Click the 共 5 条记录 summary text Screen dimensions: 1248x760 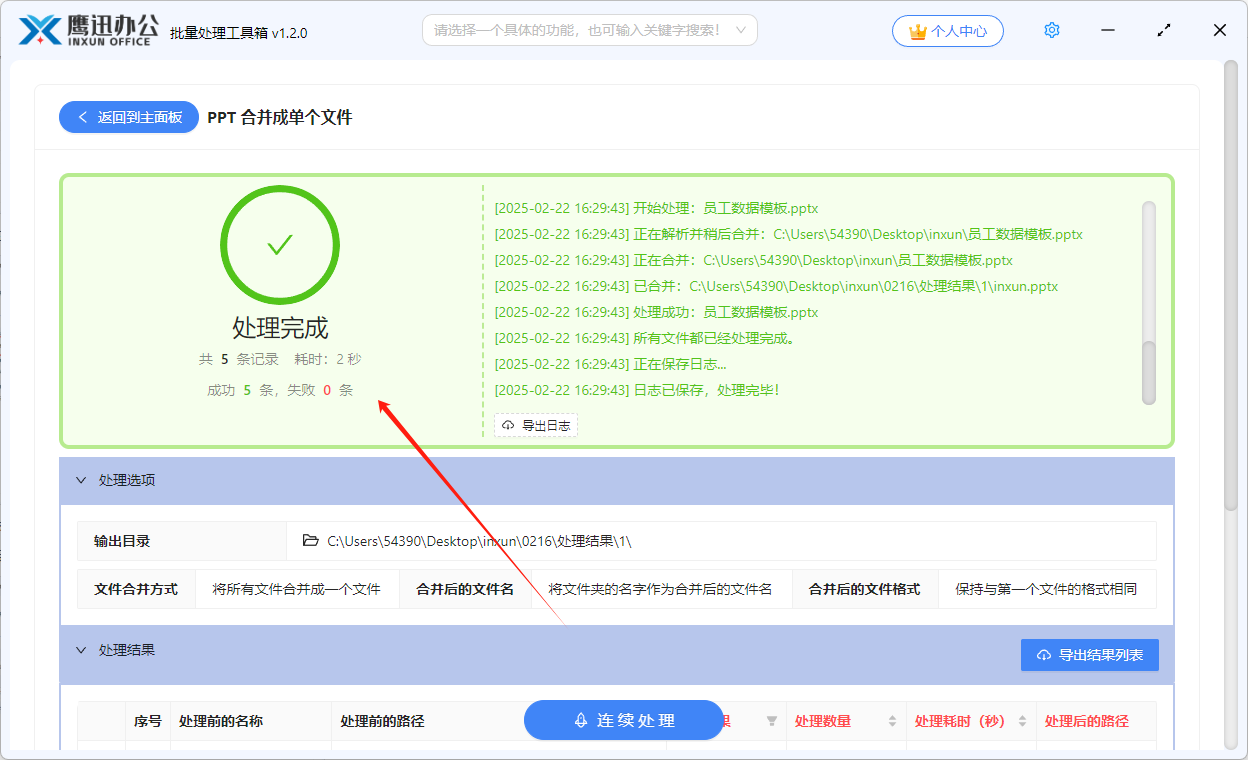coord(239,359)
